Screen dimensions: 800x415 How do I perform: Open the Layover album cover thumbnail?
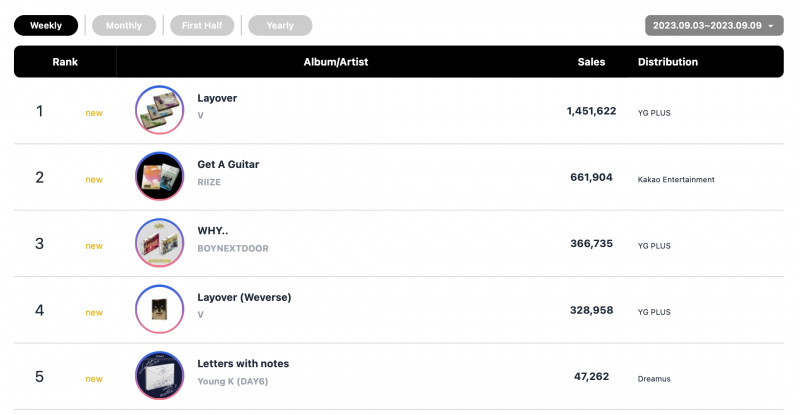click(159, 110)
